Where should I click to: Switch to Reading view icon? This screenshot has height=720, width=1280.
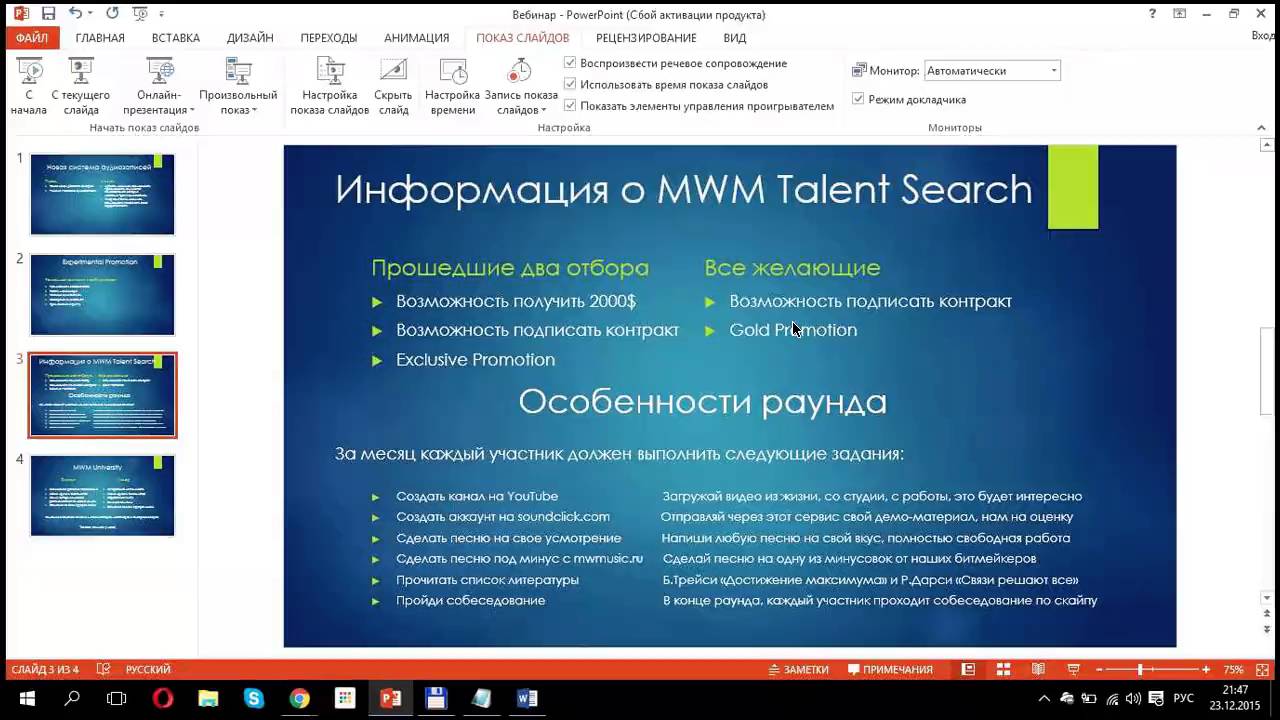tap(1038, 669)
